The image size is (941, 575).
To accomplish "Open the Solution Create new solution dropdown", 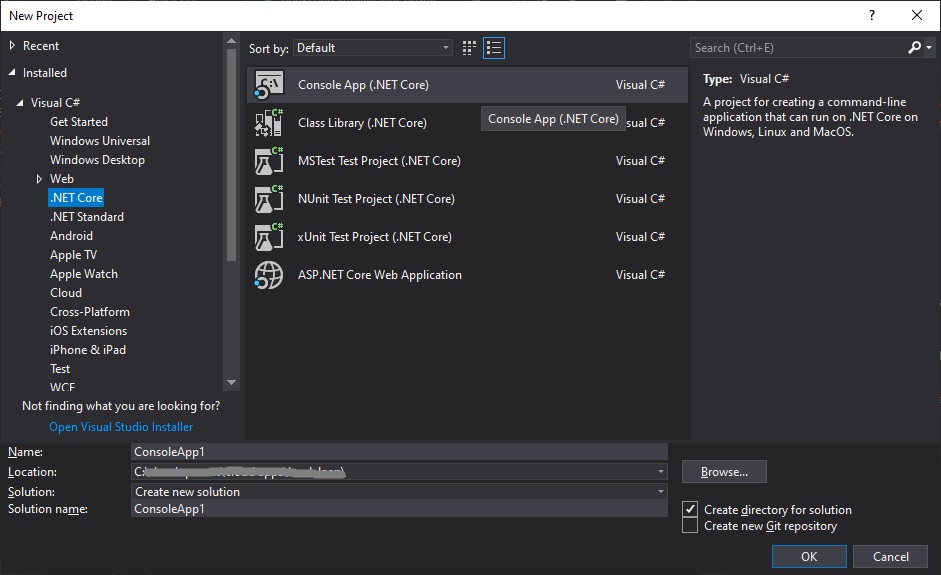I will coord(661,492).
